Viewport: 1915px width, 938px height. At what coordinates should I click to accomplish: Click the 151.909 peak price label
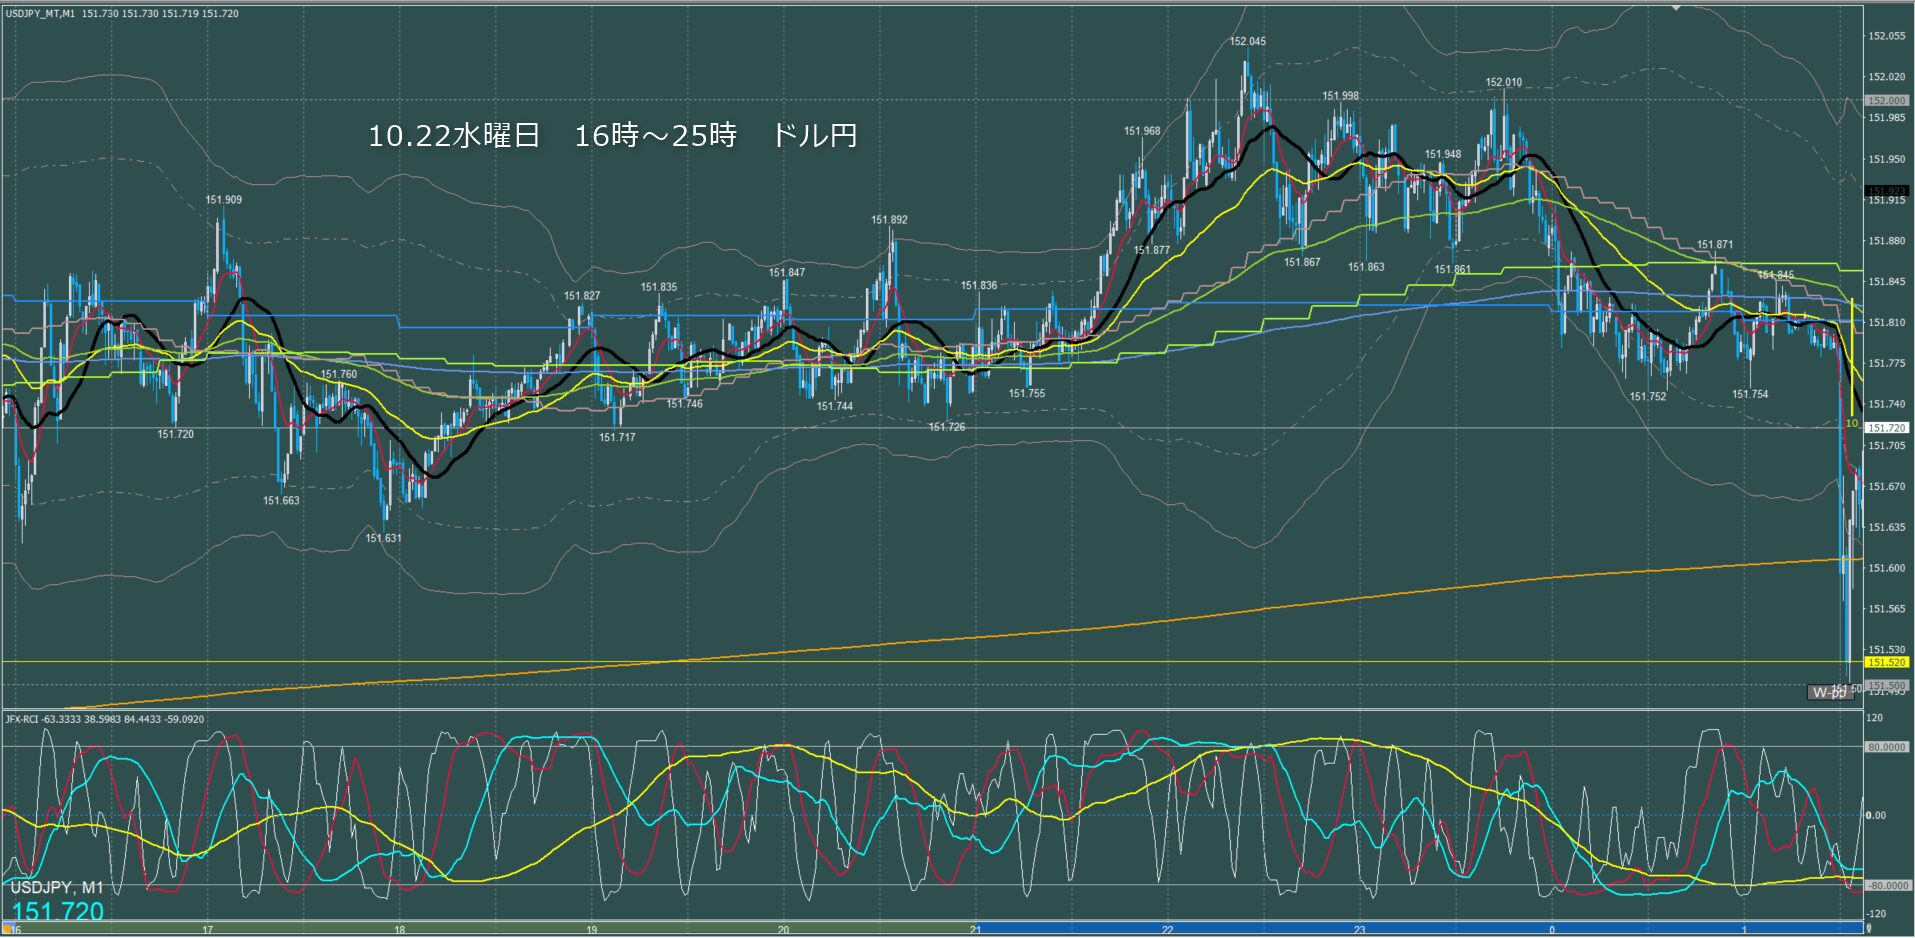click(223, 200)
